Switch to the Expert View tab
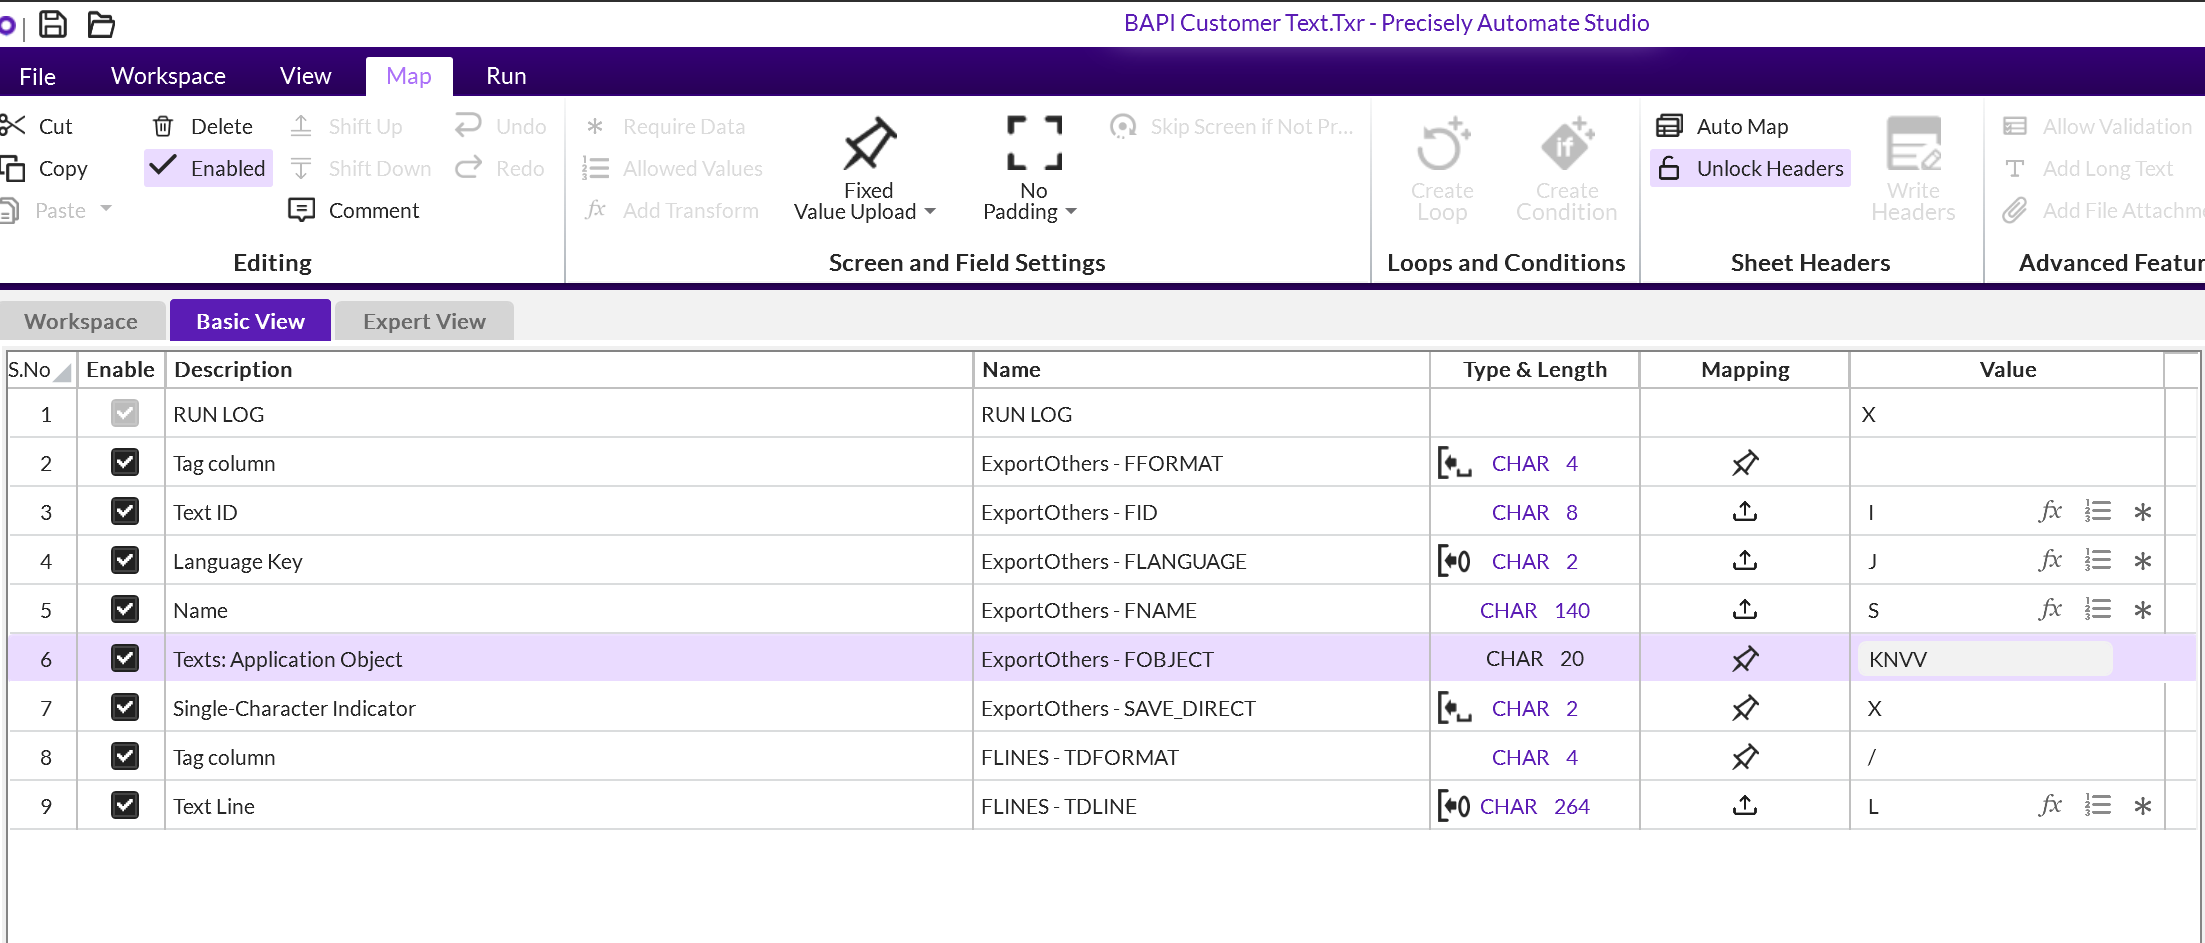Screen dimensions: 2205x943 tap(424, 321)
